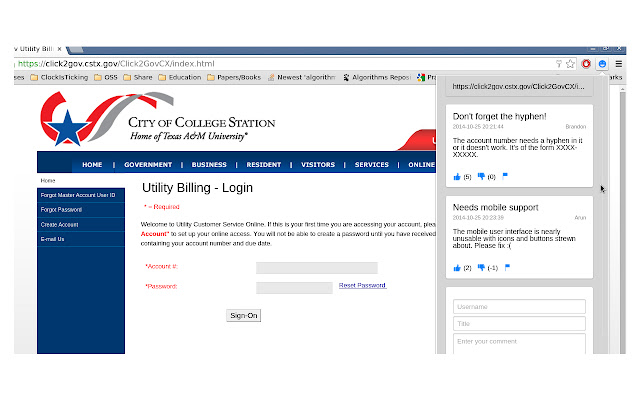The height and width of the screenshot is (400, 640).
Task: Thumbs up the "Don't forget the hyphen!" comment
Action: (x=457, y=176)
